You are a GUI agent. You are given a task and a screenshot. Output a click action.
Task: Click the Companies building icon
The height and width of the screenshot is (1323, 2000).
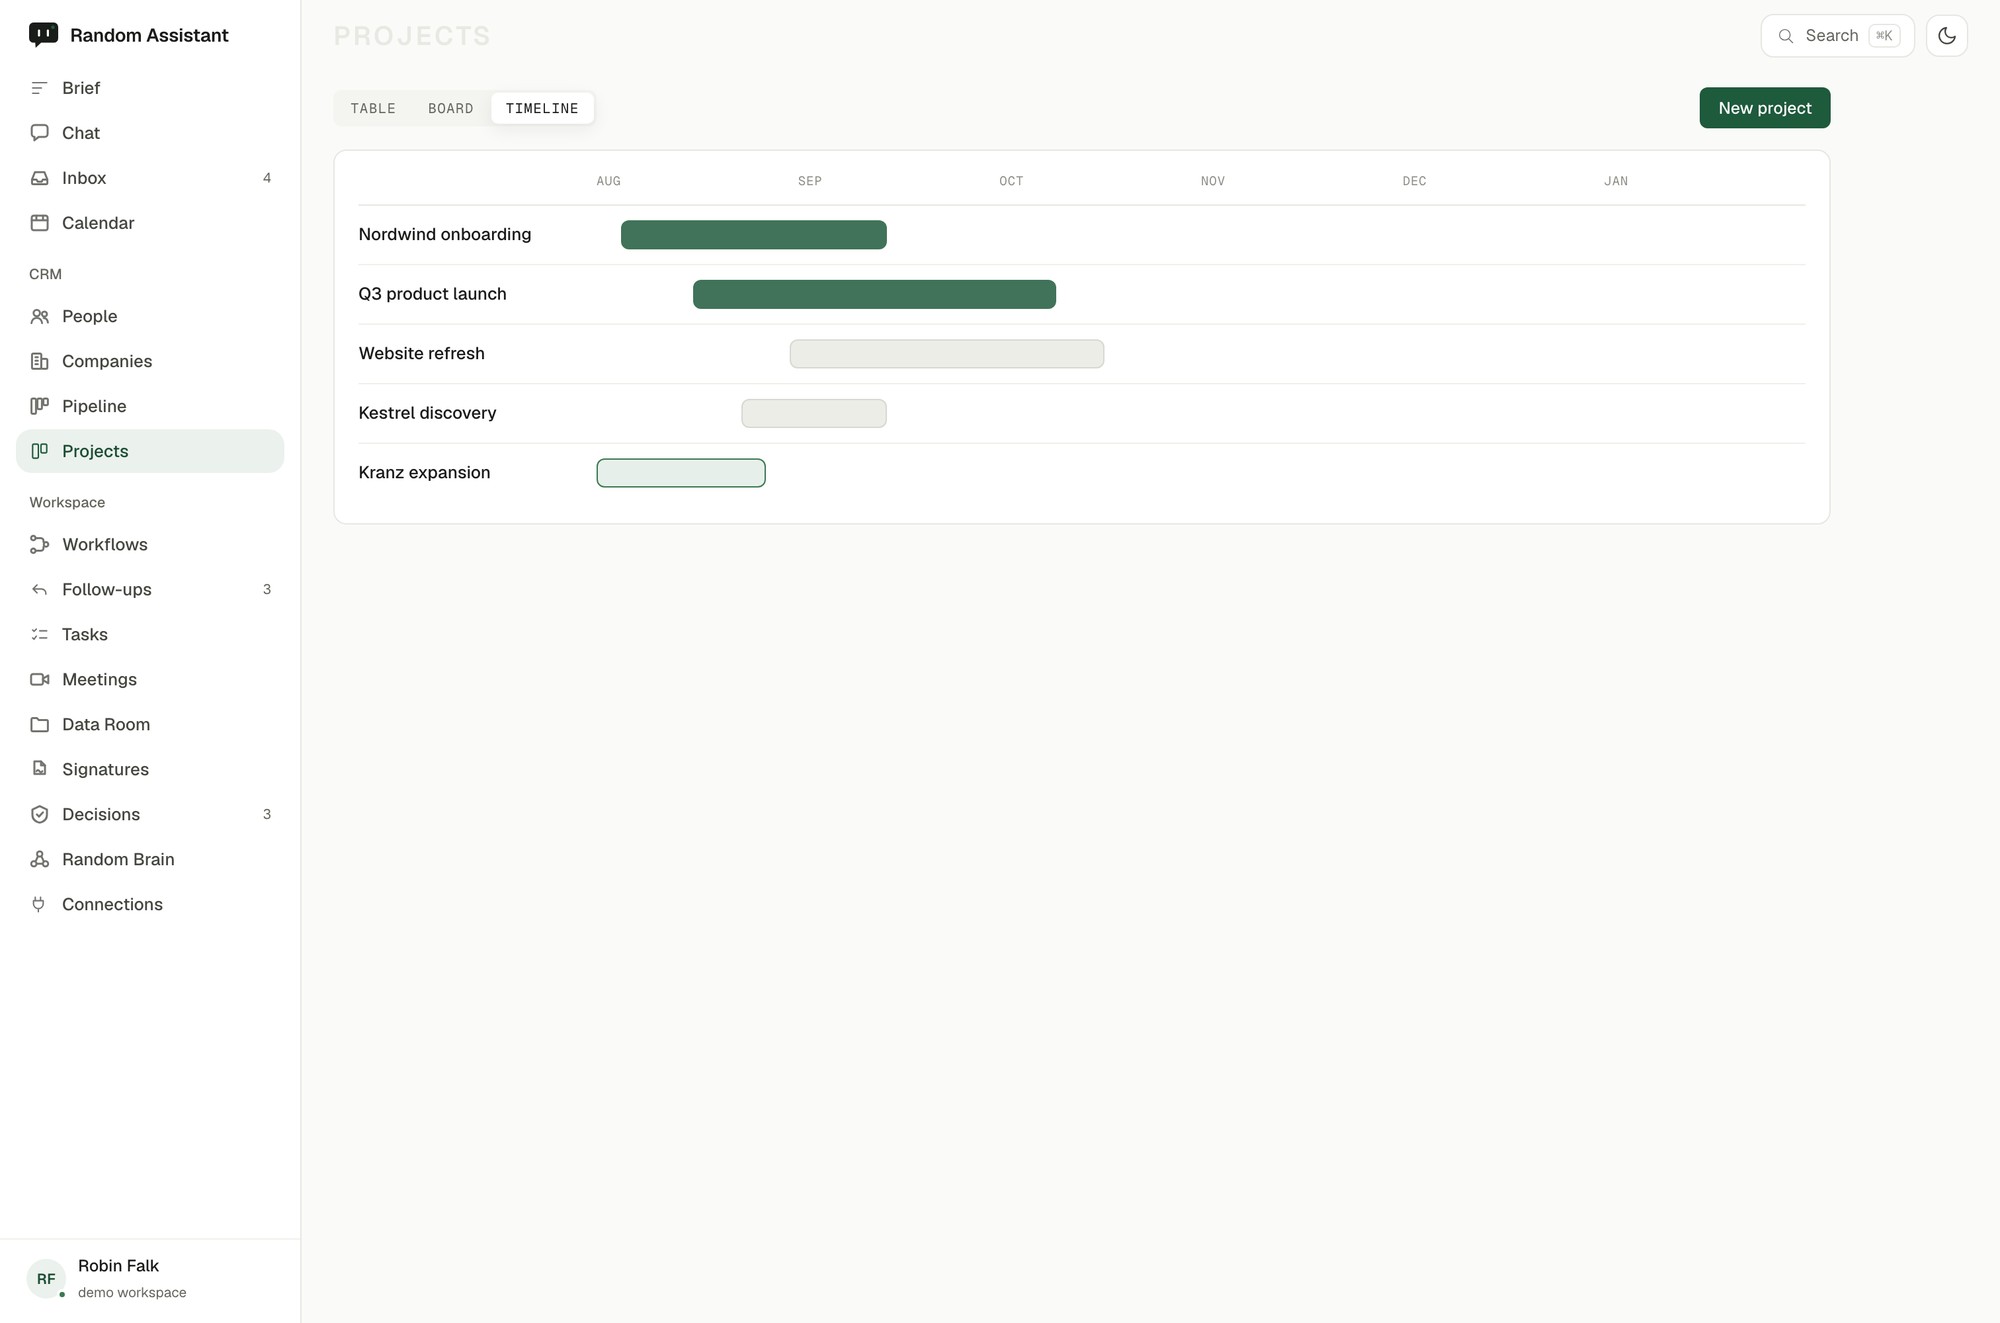39,361
